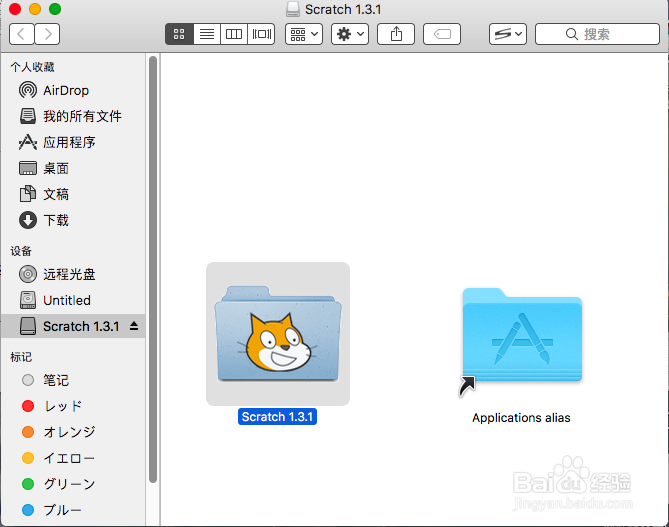Open AirDrop in the sidebar
Screen dimensions: 669x527
point(73,90)
